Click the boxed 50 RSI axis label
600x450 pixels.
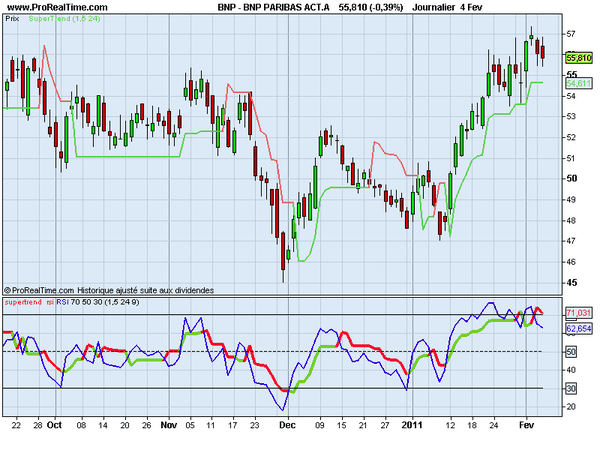click(x=571, y=352)
